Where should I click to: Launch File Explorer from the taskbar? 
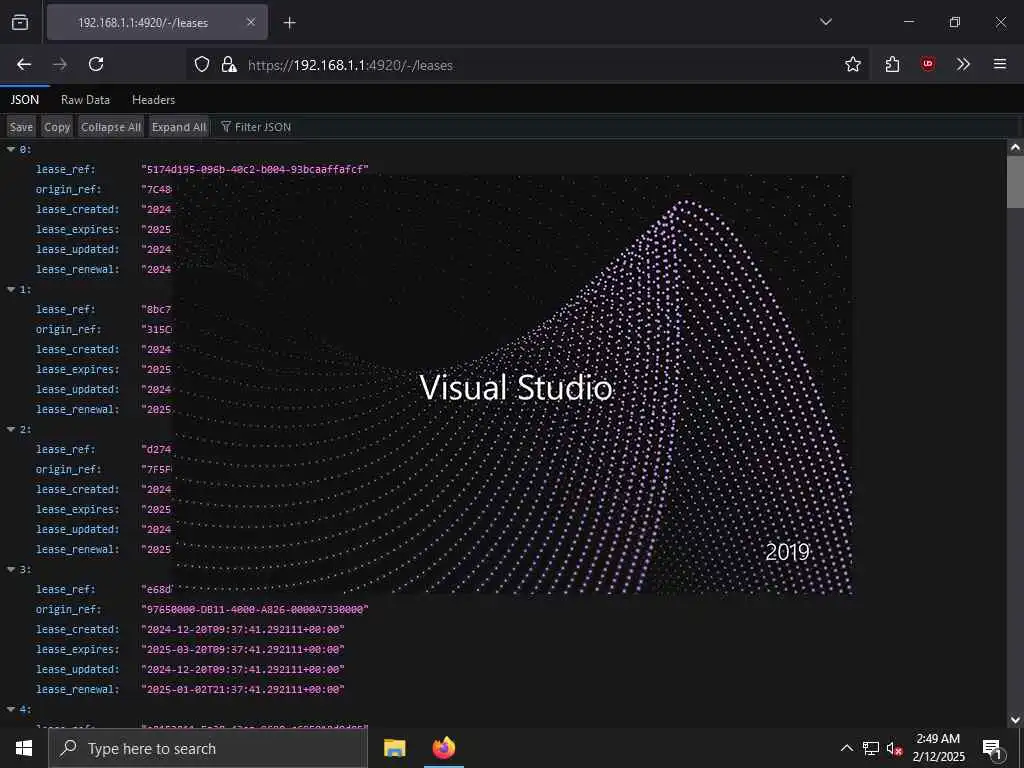pos(394,748)
